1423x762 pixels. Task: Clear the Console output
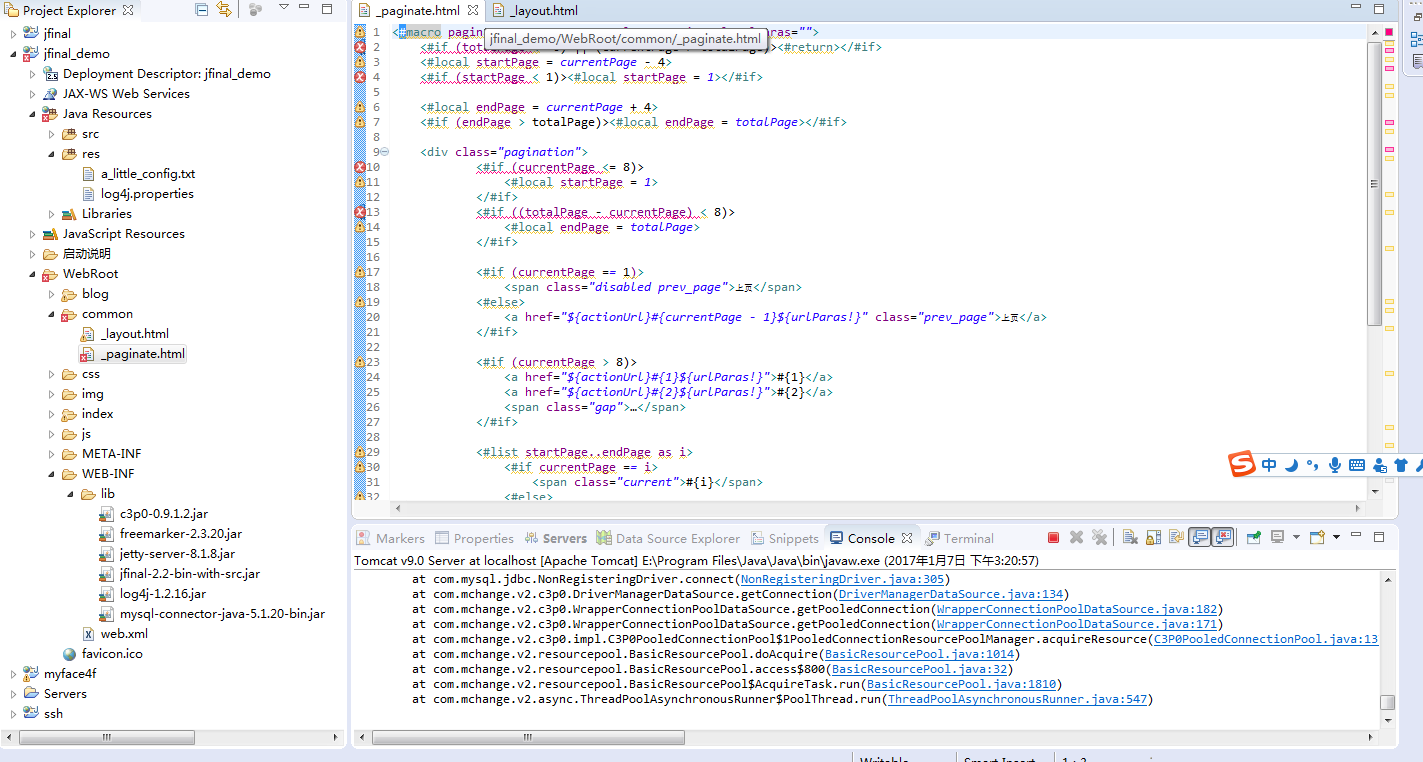pos(1130,537)
